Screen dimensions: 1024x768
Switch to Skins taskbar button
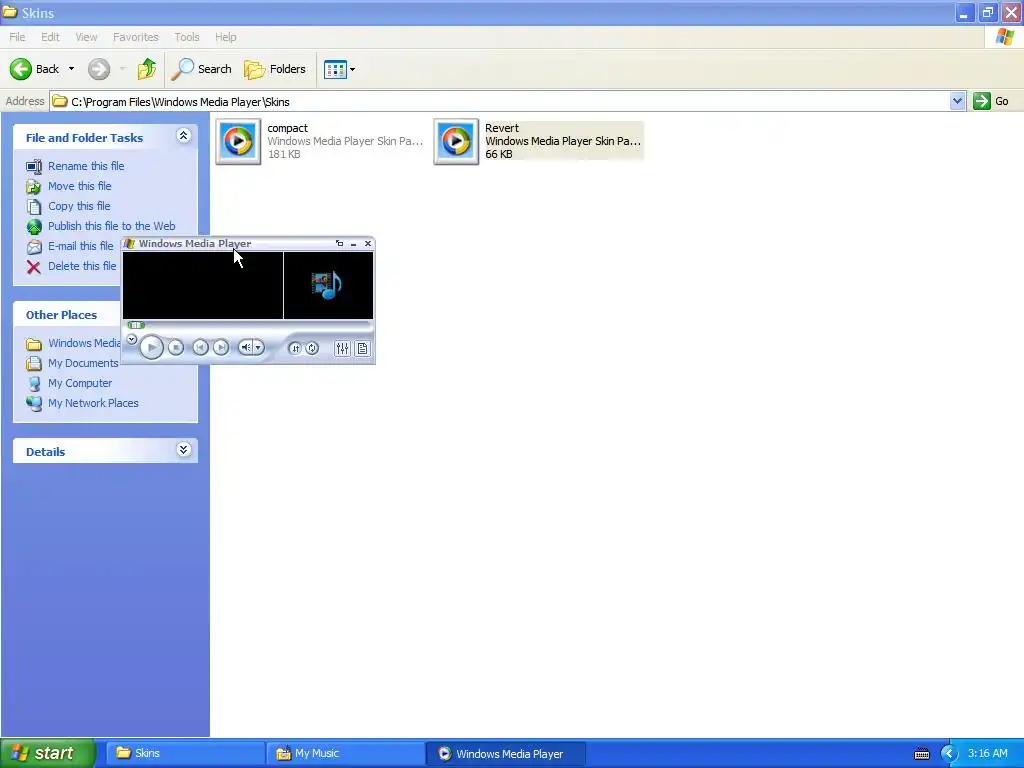(x=185, y=753)
